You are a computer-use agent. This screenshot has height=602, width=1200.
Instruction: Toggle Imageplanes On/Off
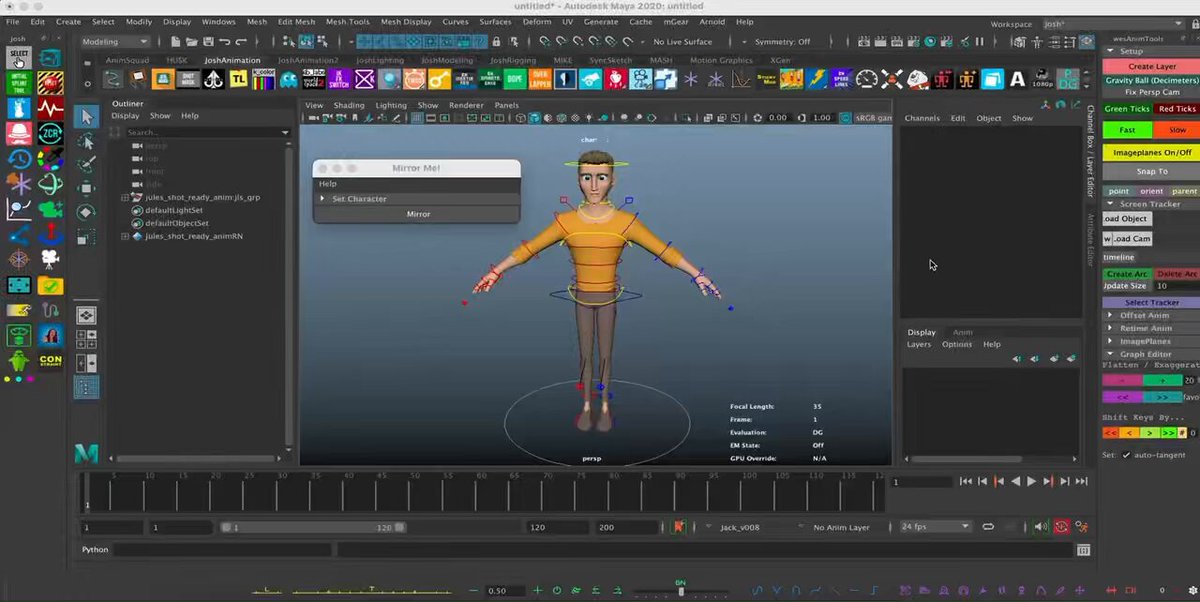click(x=1152, y=152)
